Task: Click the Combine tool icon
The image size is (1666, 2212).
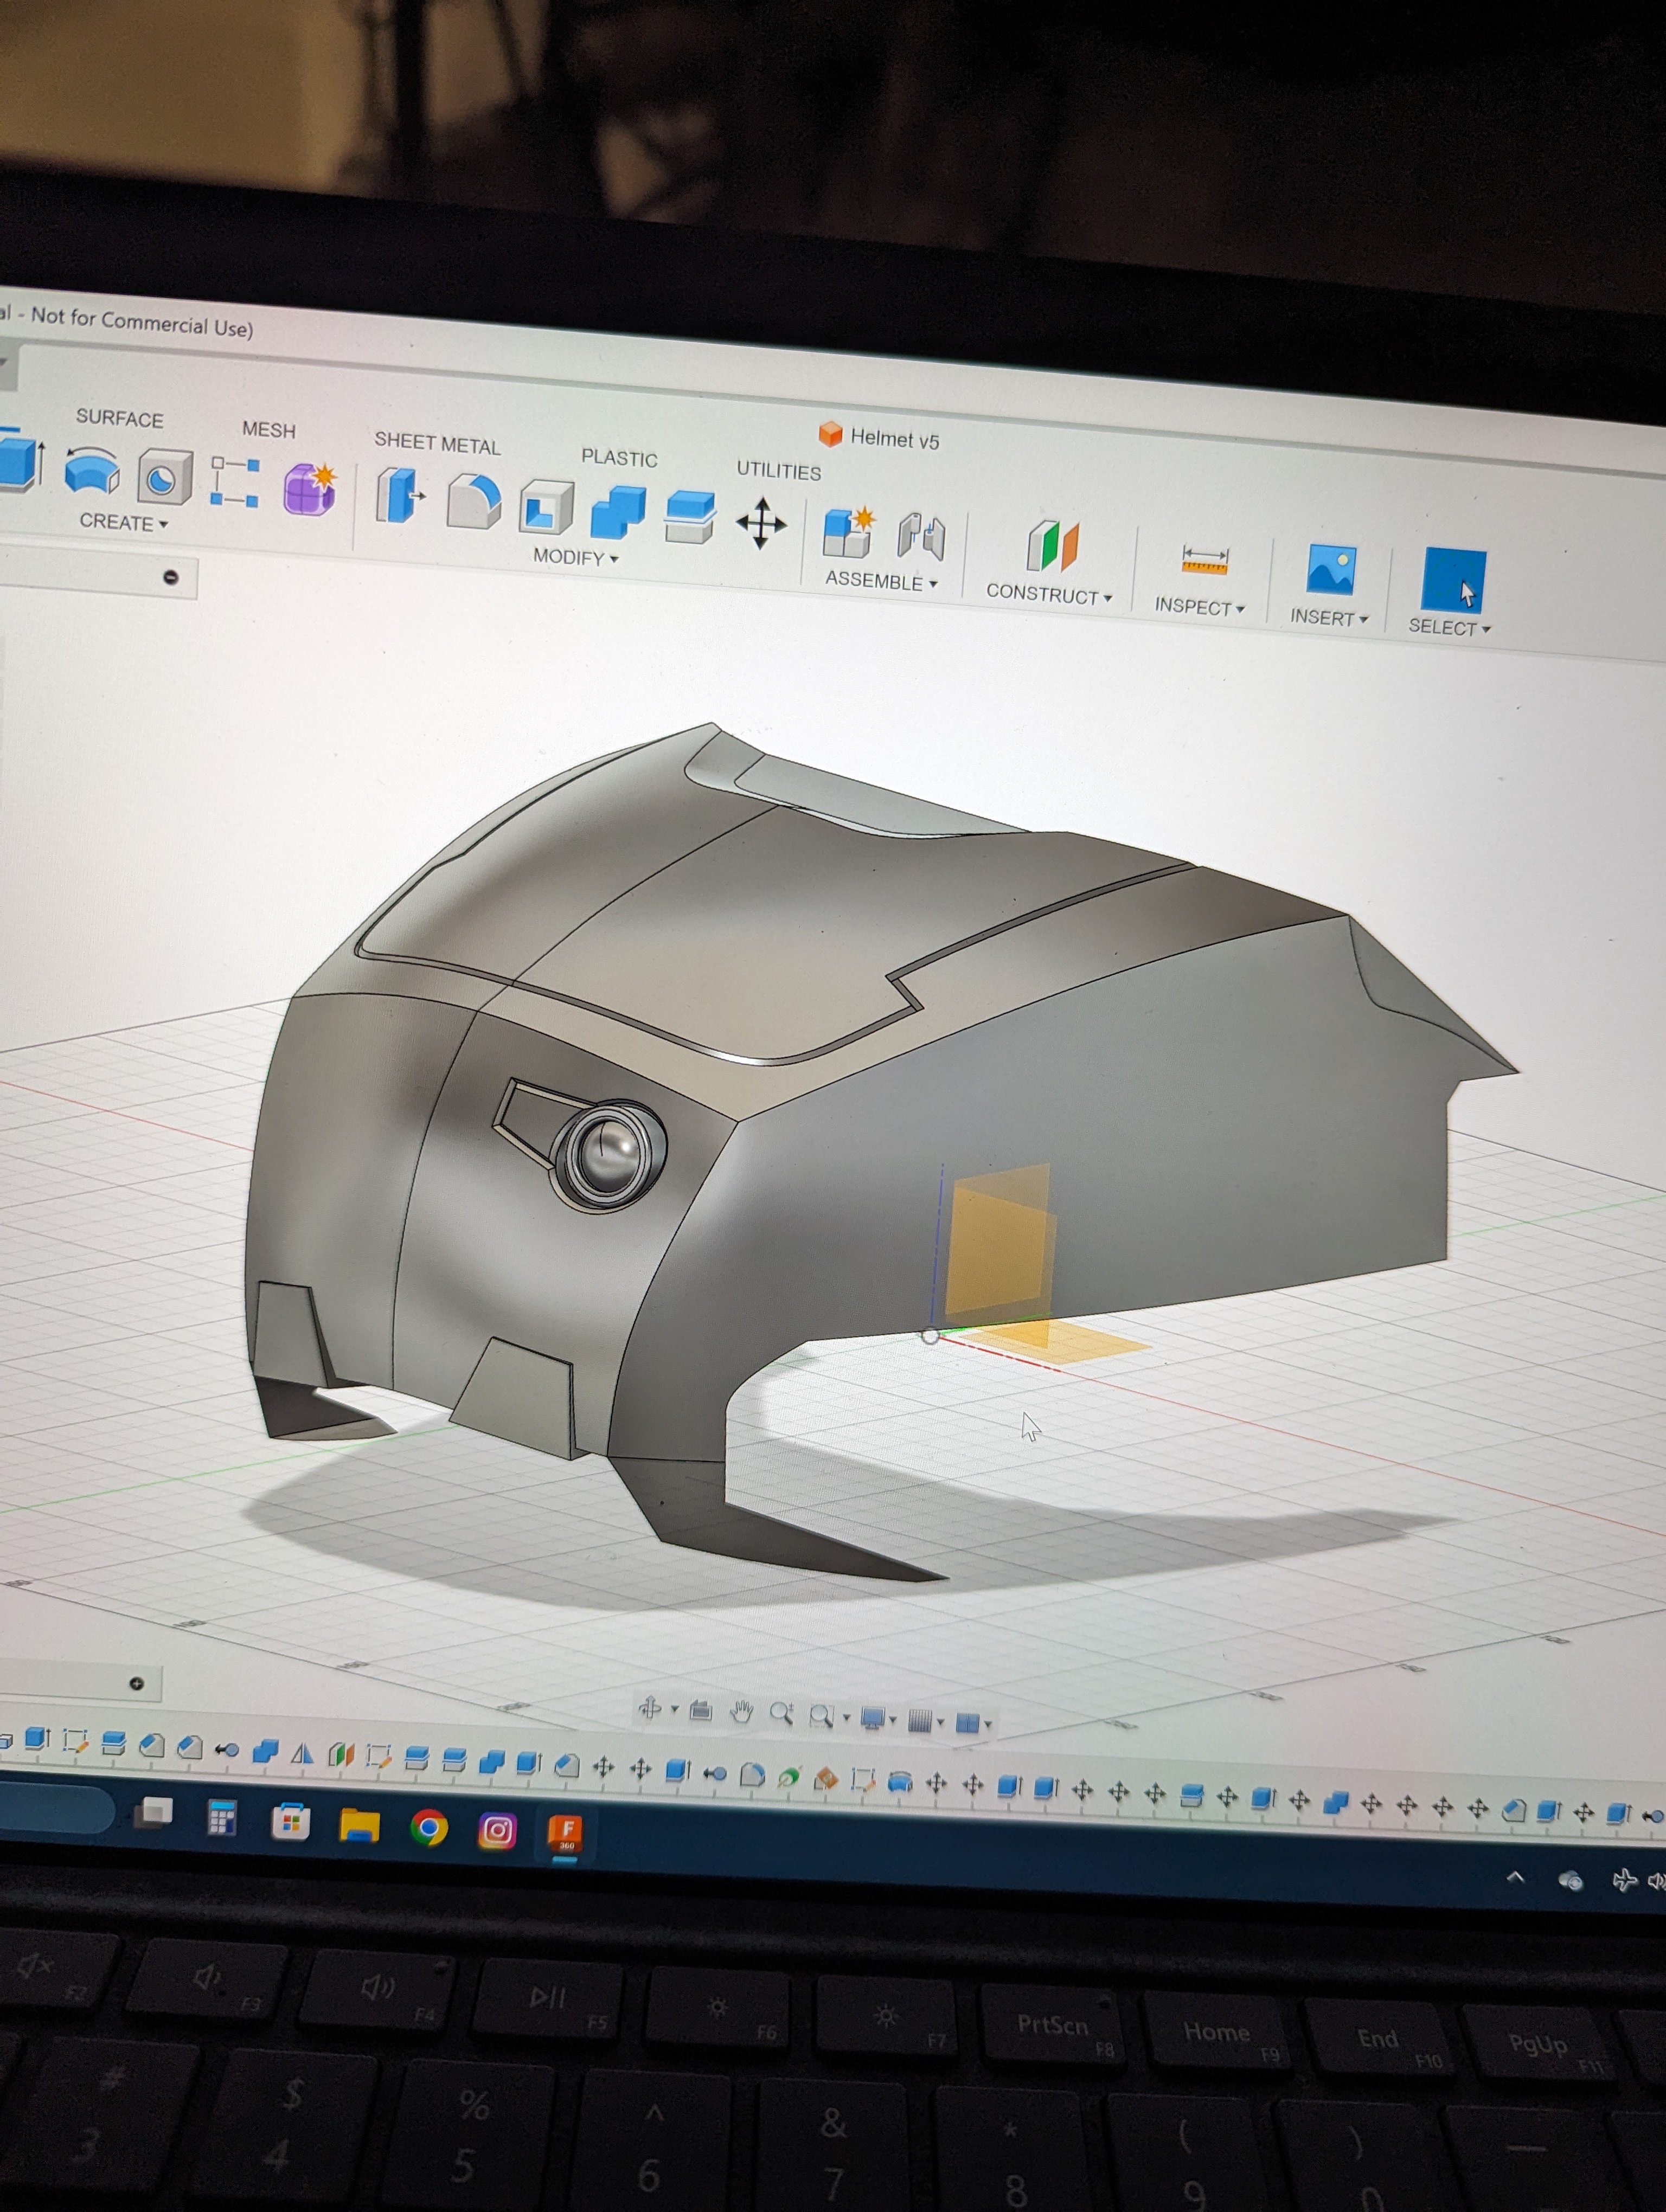Action: click(618, 513)
